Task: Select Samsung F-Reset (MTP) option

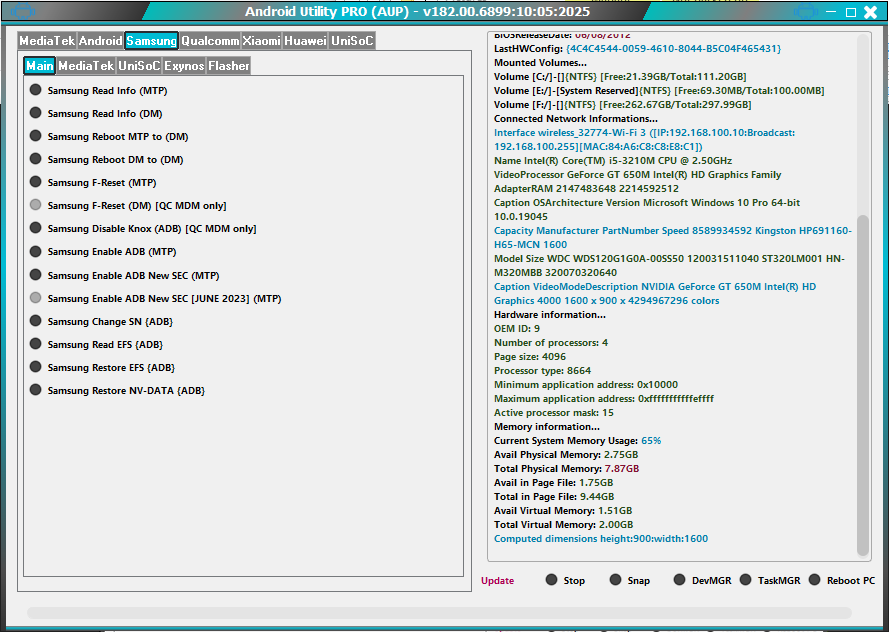Action: (x=36, y=182)
